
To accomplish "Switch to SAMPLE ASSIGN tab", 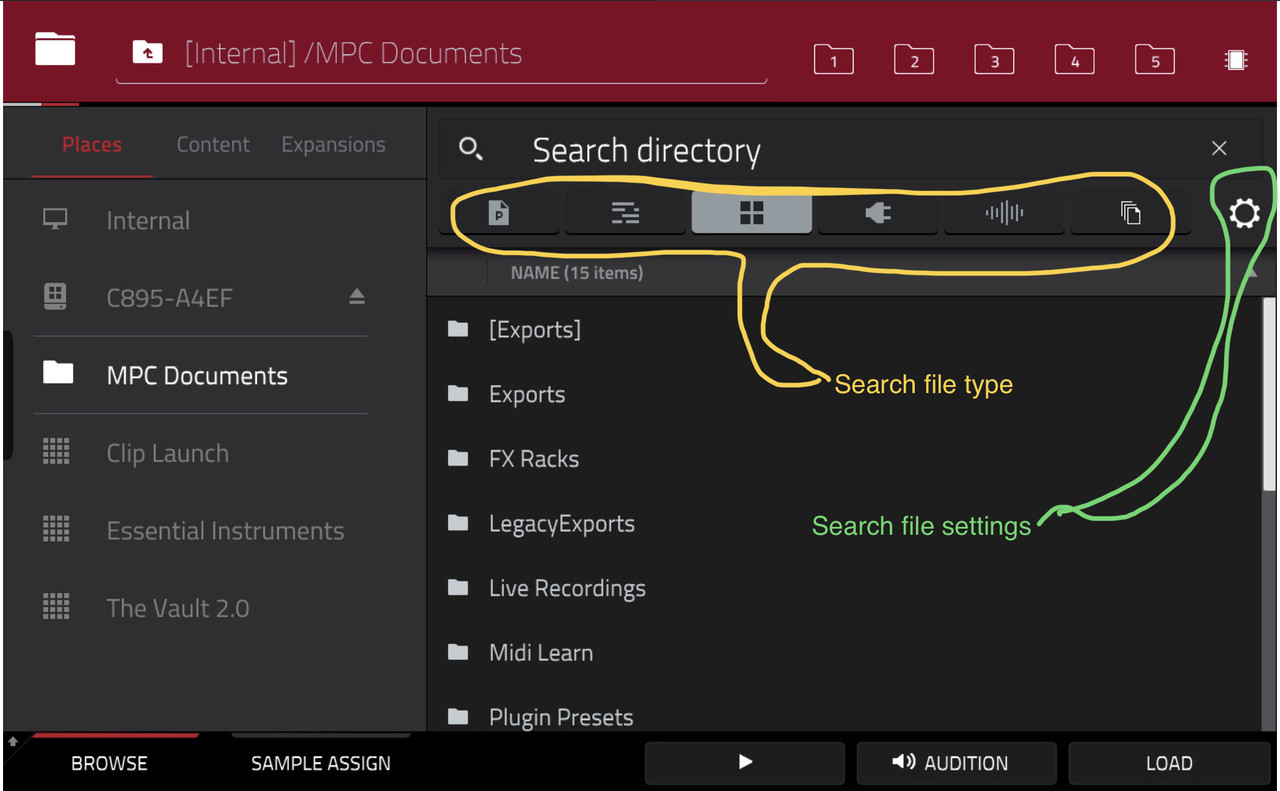I will [x=321, y=763].
